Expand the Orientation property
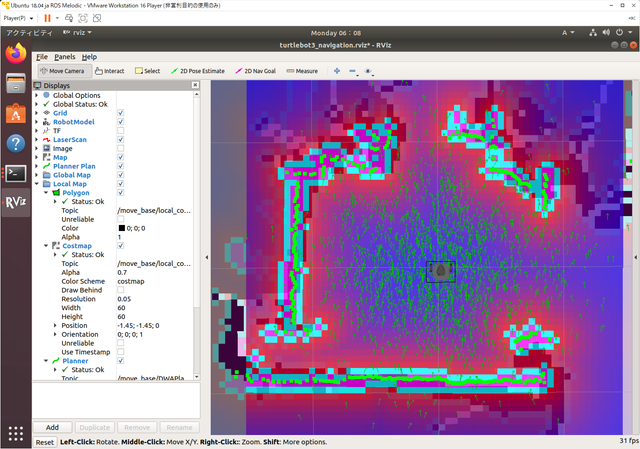 tap(55, 334)
